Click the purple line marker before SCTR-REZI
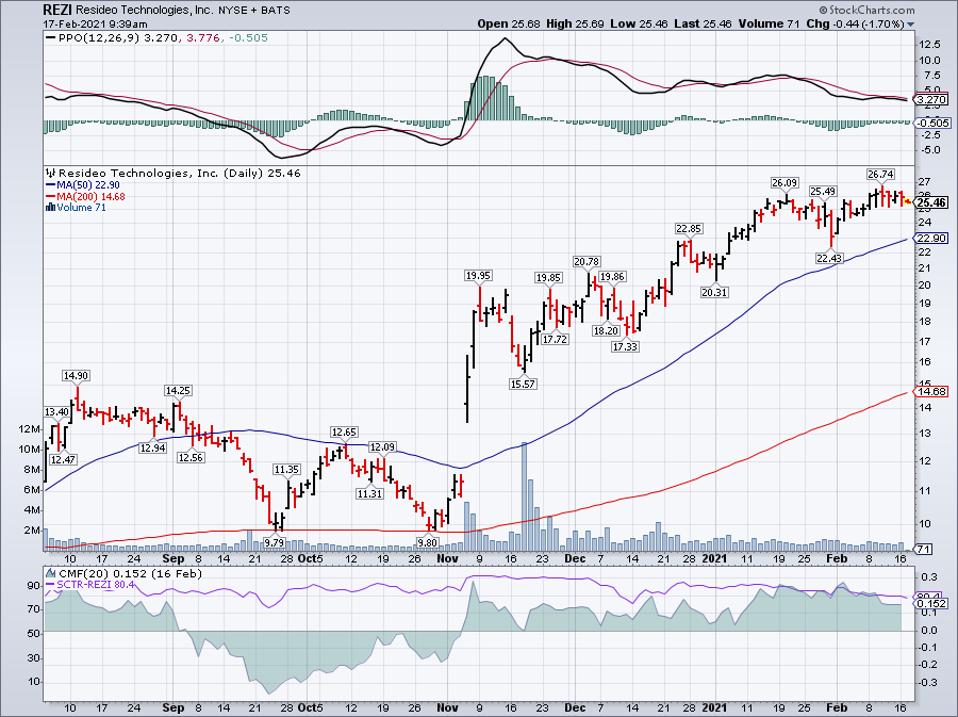958x717 pixels. [x=50, y=584]
